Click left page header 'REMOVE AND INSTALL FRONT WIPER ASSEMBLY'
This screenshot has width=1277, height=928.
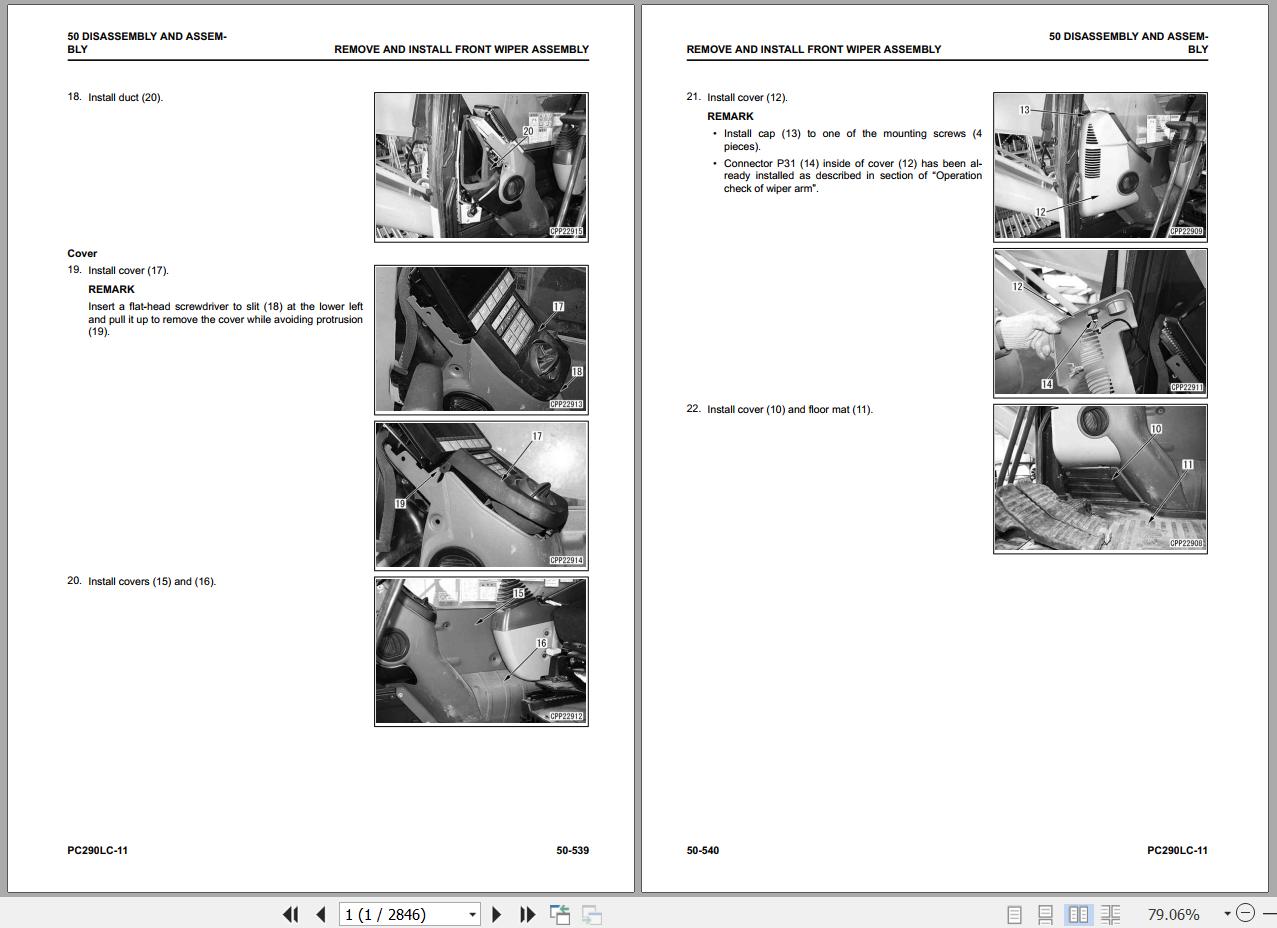461,49
